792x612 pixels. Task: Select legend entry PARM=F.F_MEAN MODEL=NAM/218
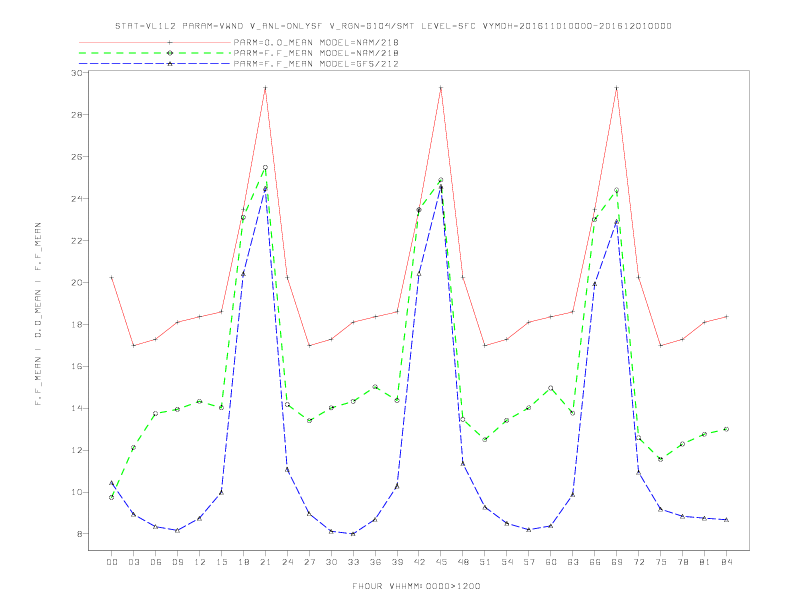coord(316,53)
